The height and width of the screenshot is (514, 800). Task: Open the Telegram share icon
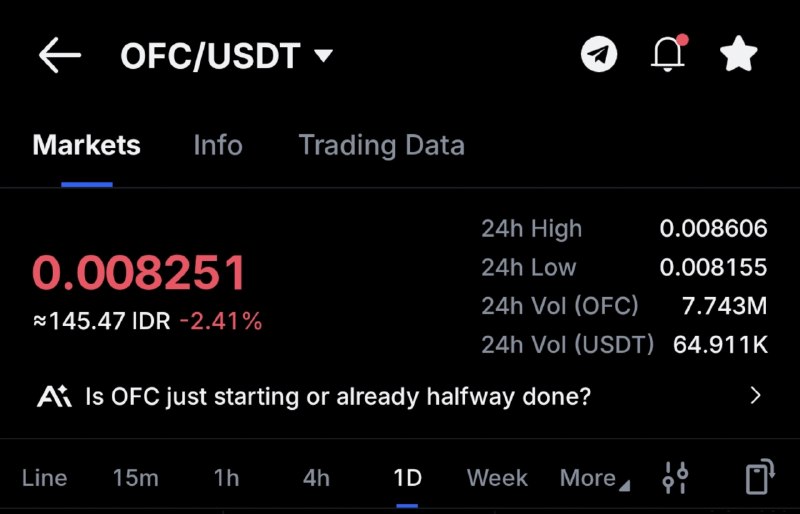pyautogui.click(x=599, y=54)
